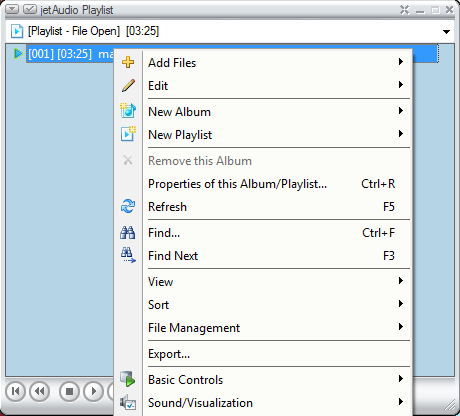460x416 pixels.
Task: Click the New Playlist icon
Action: (128, 134)
